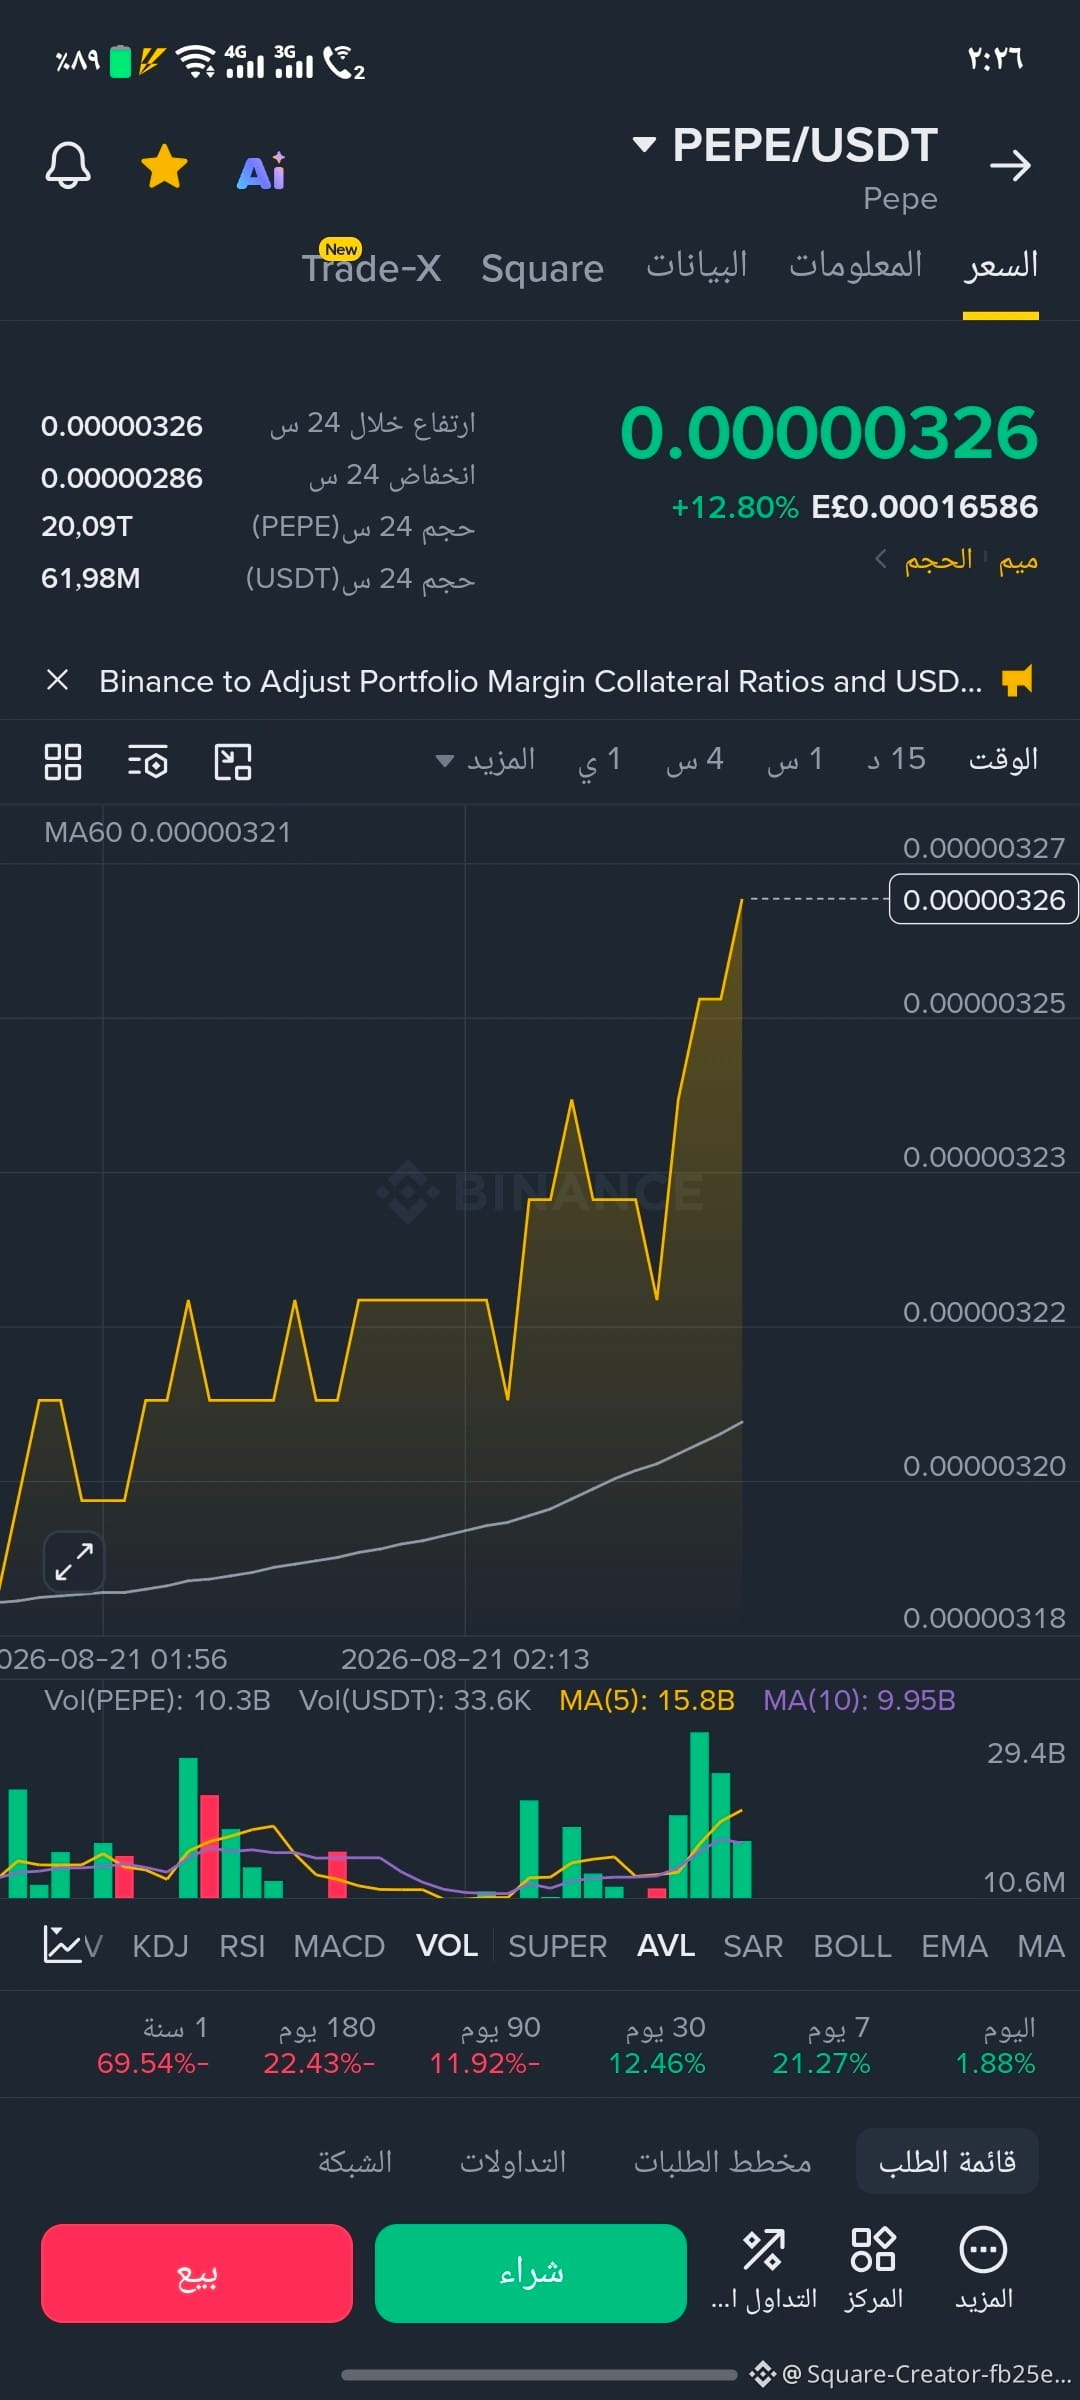The height and width of the screenshot is (2400, 1080).
Task: Open the chart indicator settings icon
Action: point(148,761)
